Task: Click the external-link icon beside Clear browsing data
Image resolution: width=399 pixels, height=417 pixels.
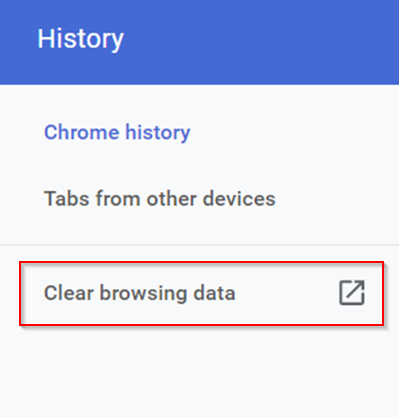Action: pos(352,293)
